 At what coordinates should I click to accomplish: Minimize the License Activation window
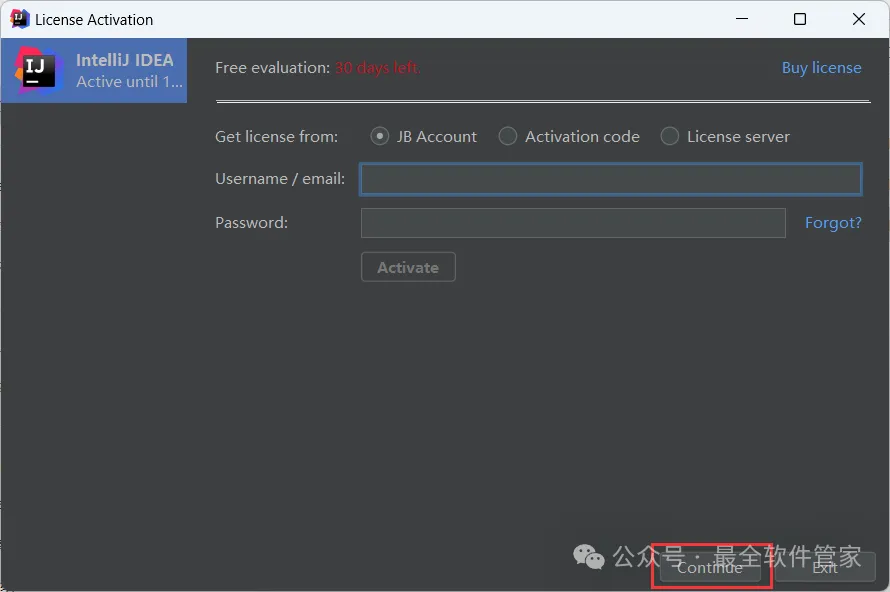click(x=742, y=19)
